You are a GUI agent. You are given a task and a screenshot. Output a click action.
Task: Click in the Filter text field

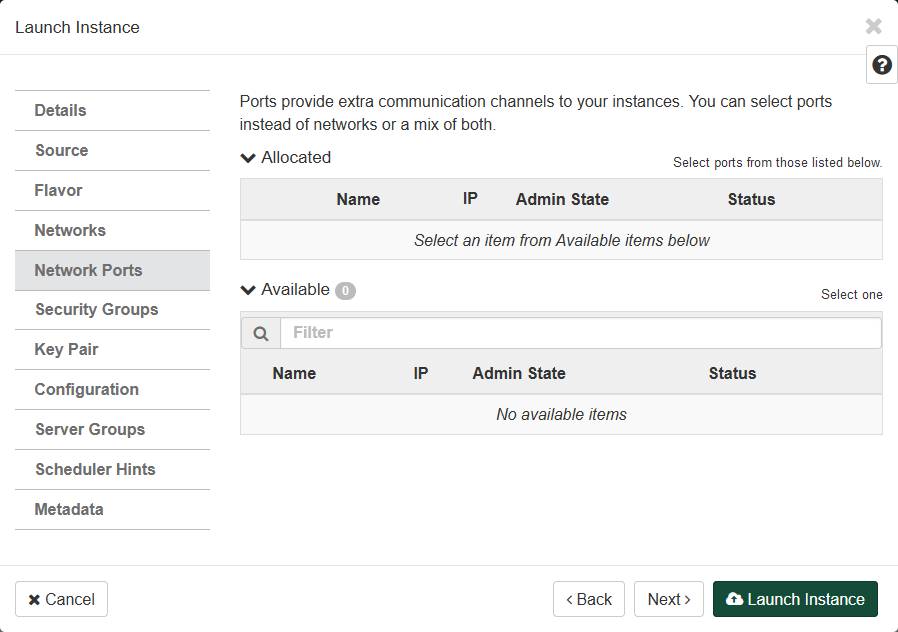[580, 333]
